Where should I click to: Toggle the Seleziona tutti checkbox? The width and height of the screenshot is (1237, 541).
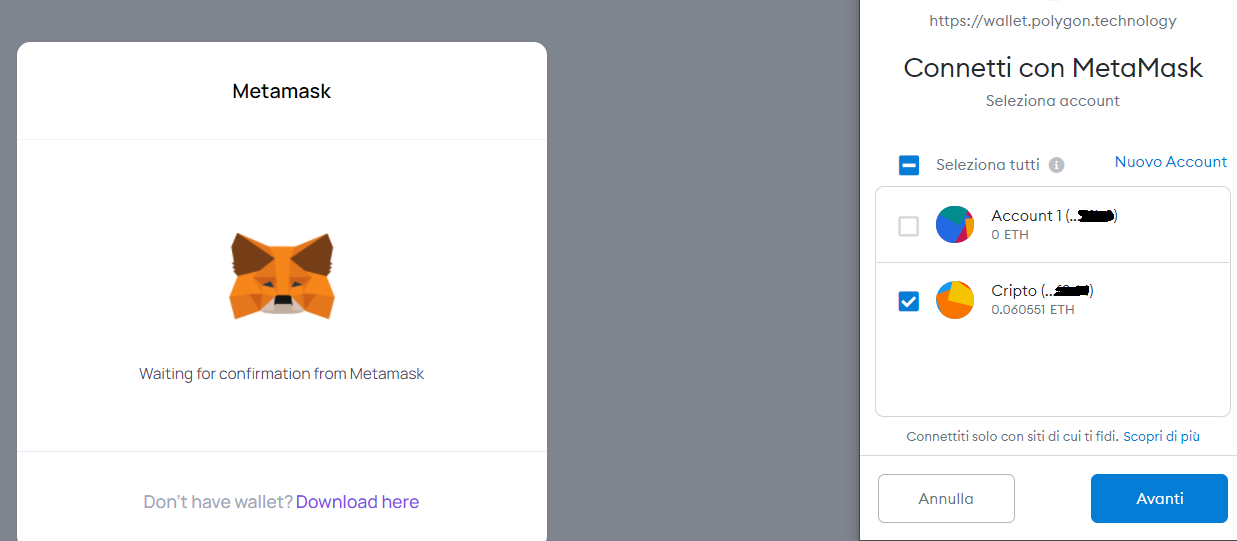coord(908,165)
